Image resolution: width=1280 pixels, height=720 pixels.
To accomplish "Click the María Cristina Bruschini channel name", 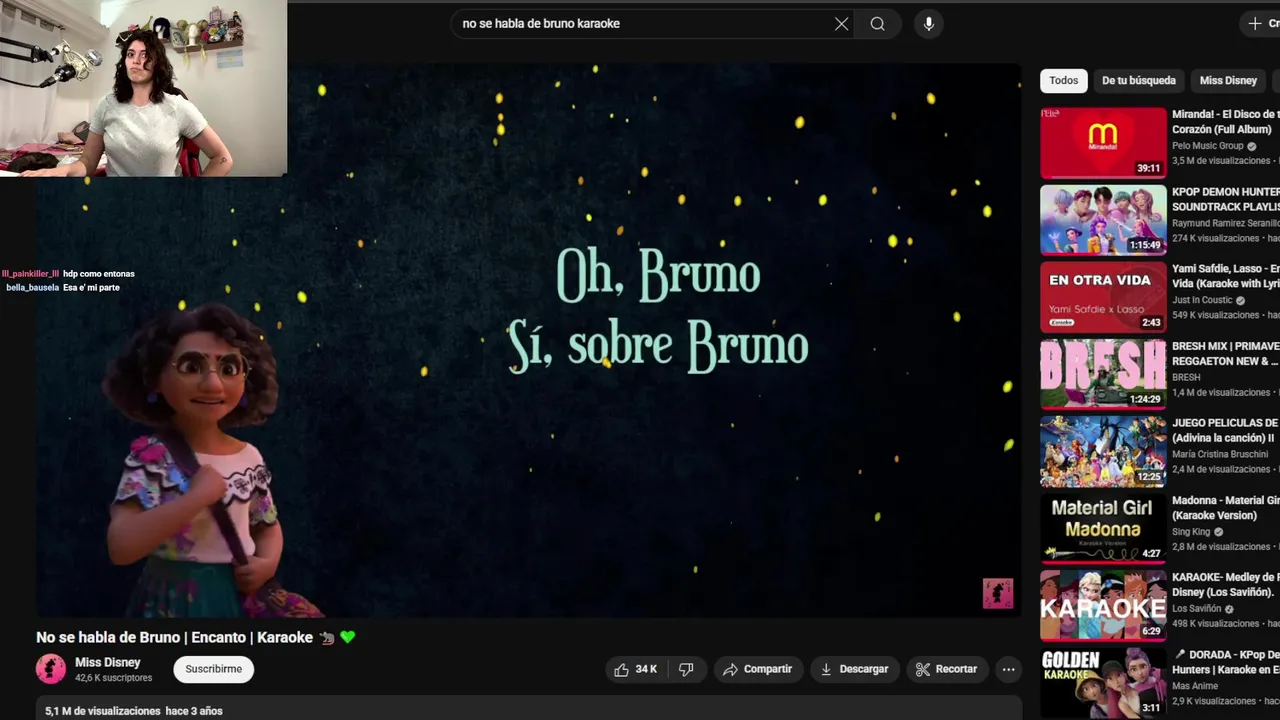I will click(1220, 454).
